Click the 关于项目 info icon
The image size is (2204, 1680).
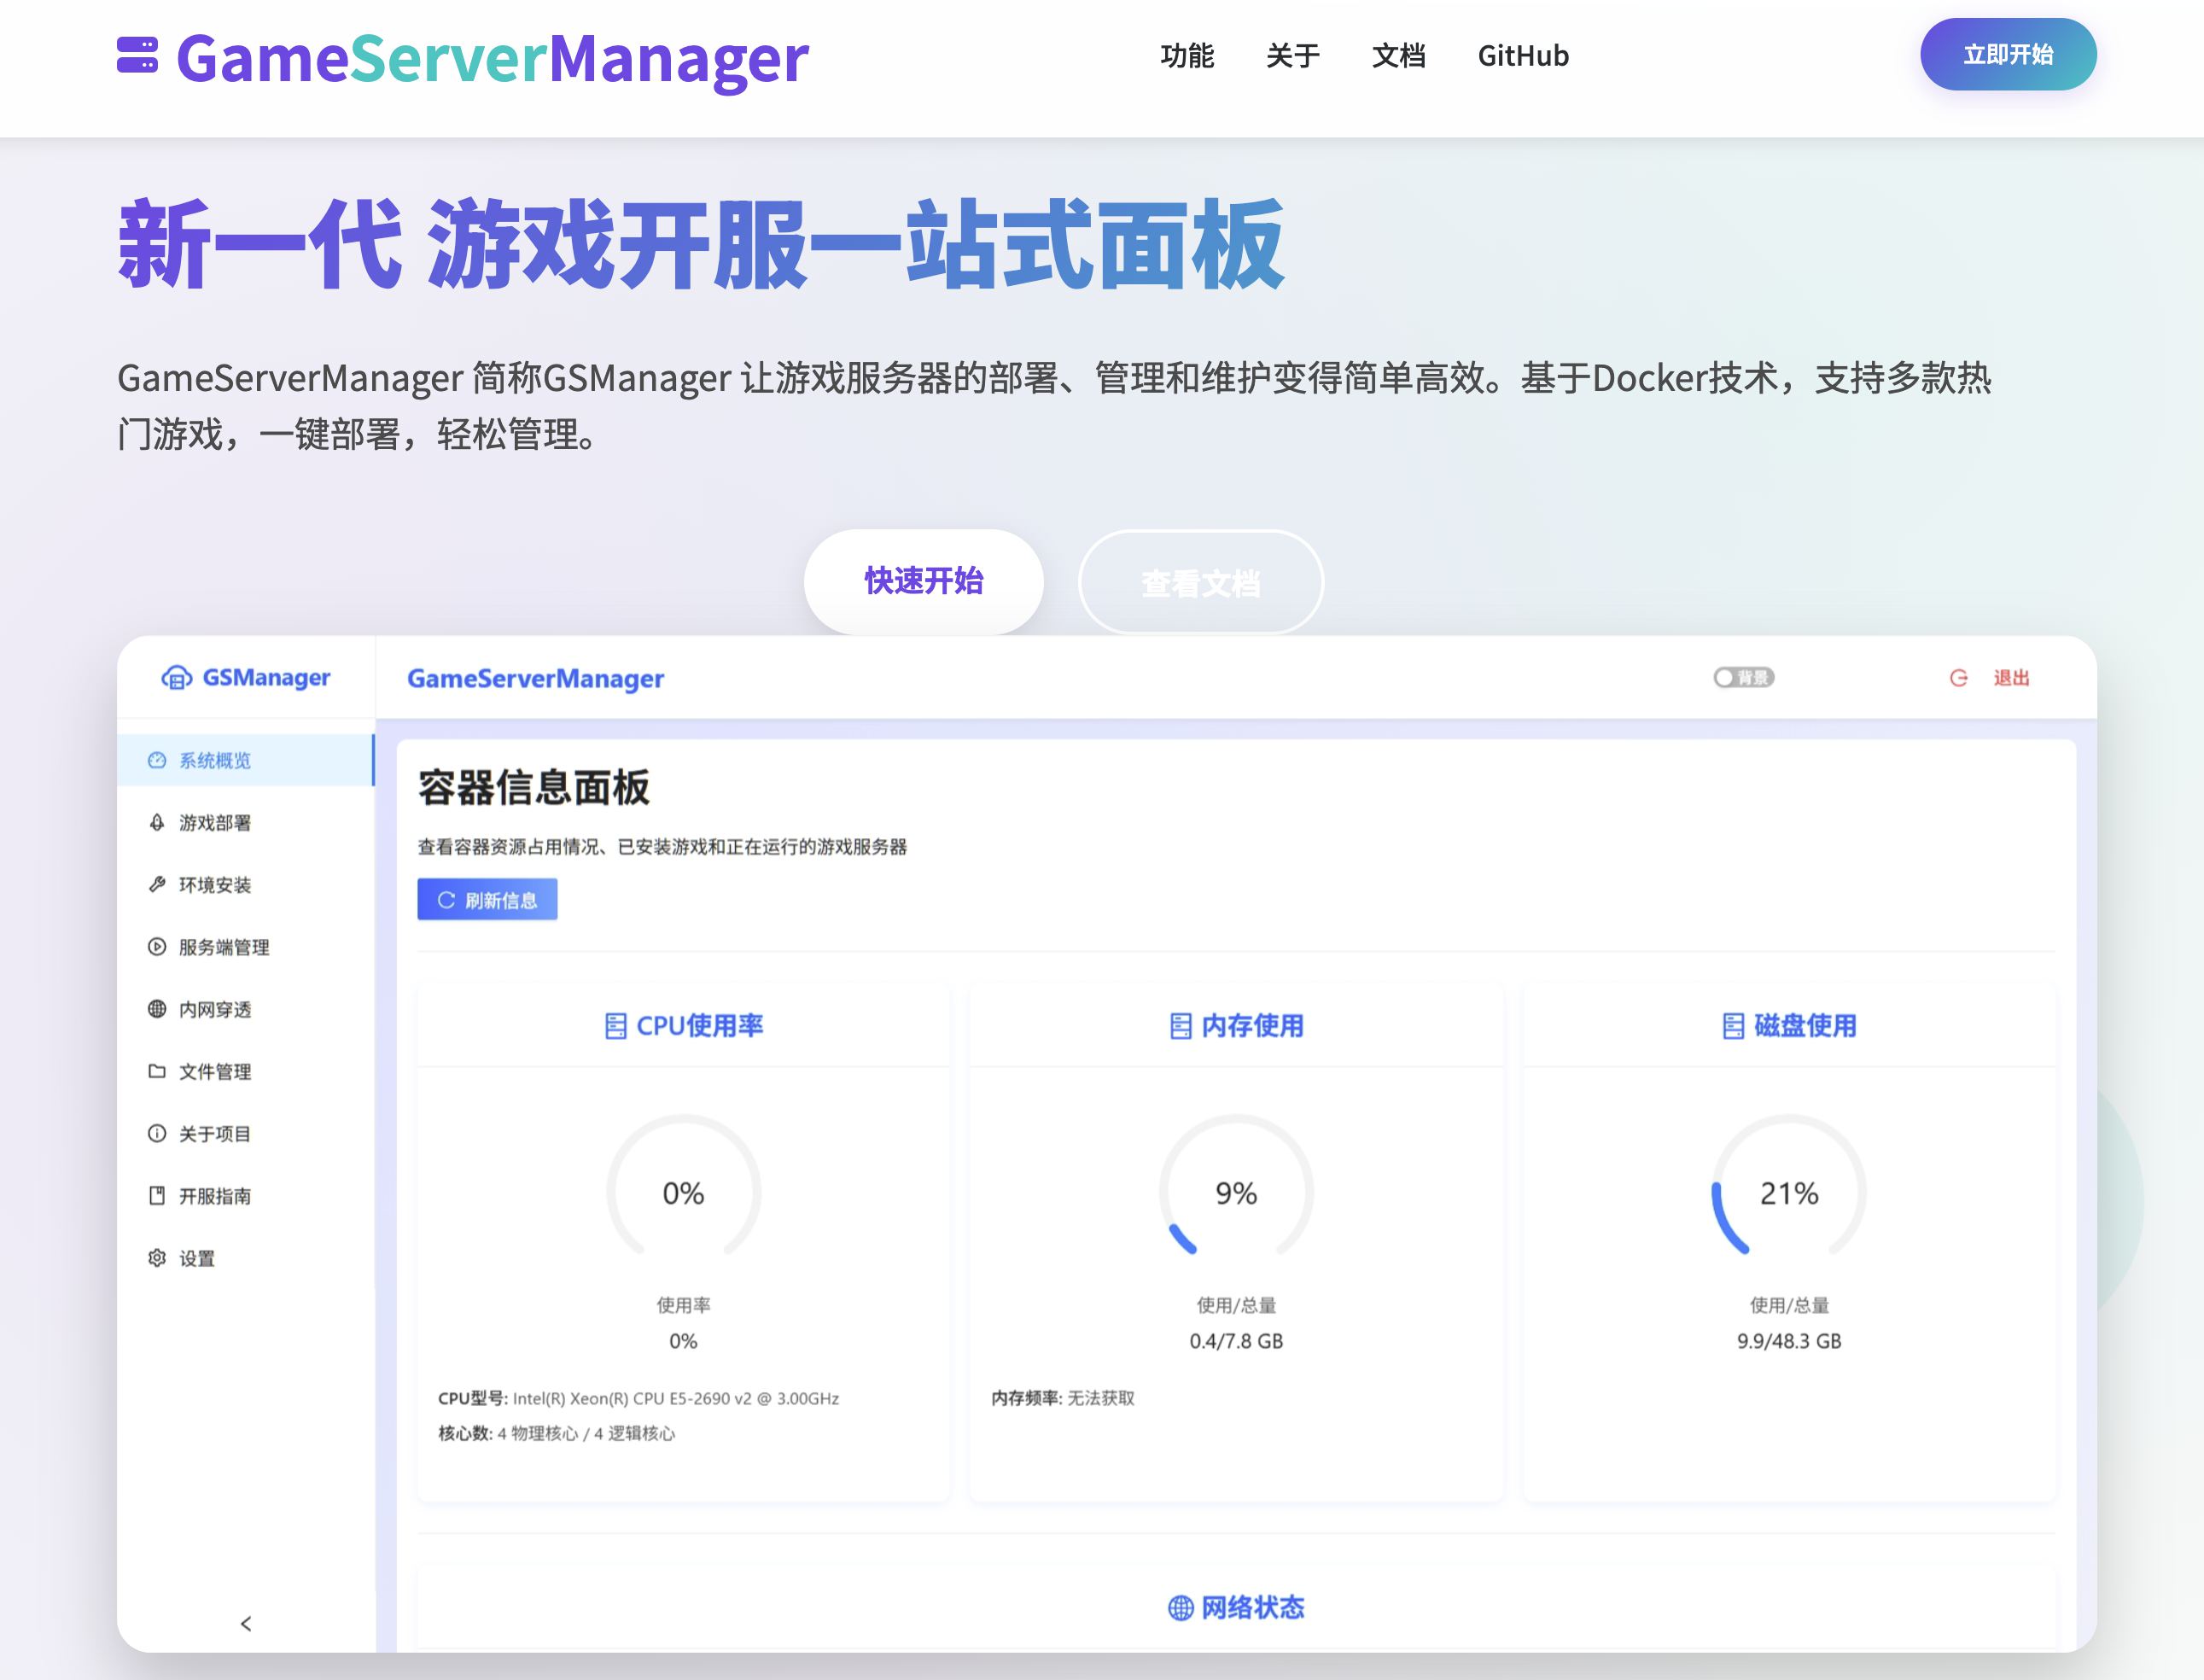157,1133
